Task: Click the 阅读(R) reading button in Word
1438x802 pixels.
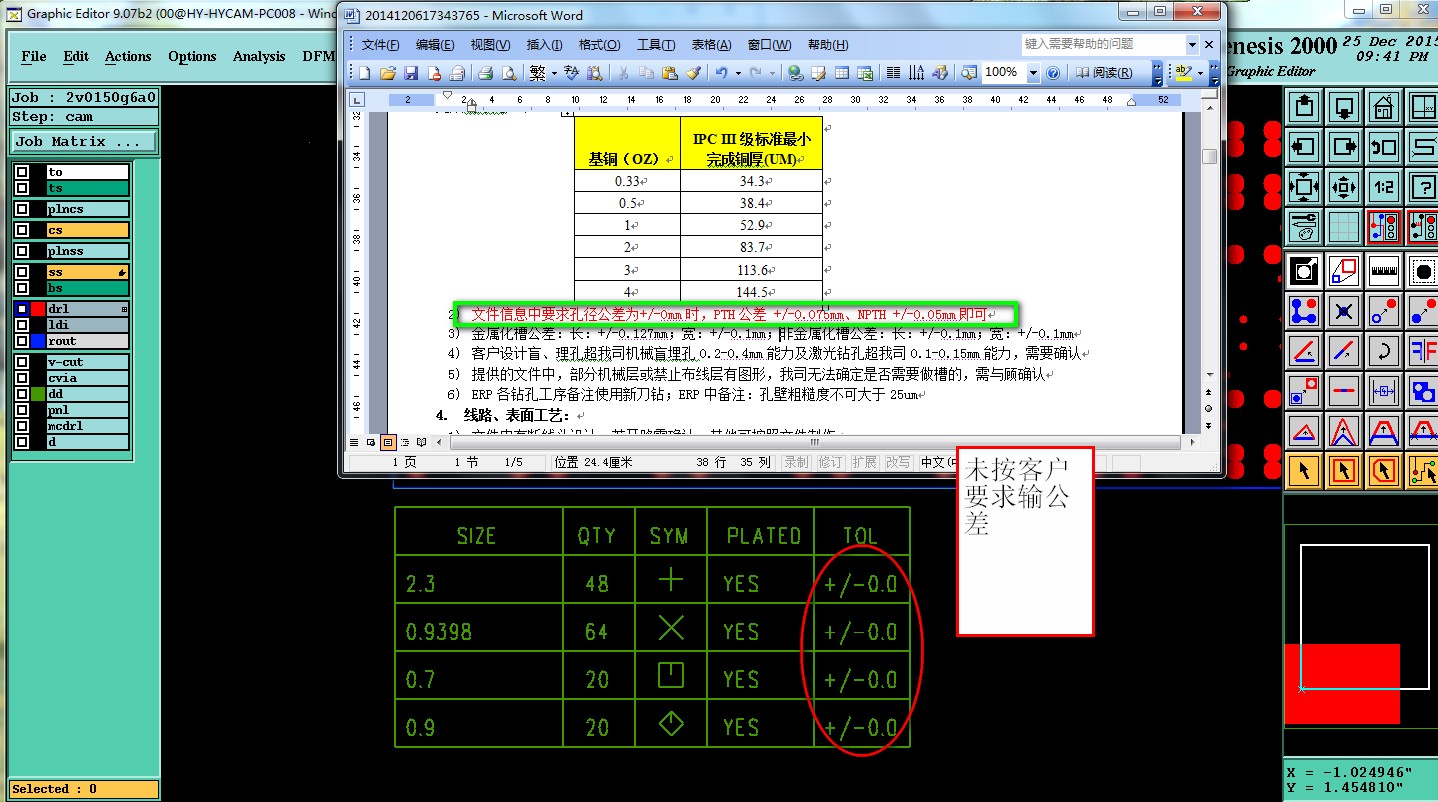Action: tap(1104, 73)
